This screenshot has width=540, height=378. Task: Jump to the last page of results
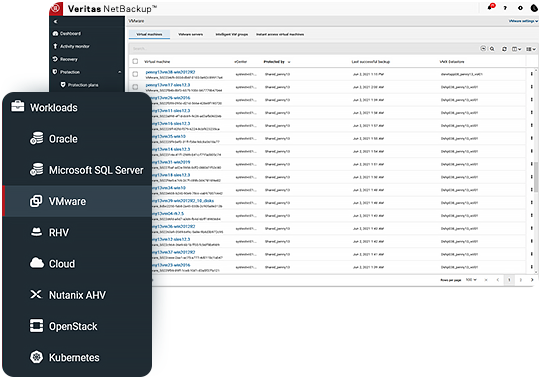coord(532,280)
